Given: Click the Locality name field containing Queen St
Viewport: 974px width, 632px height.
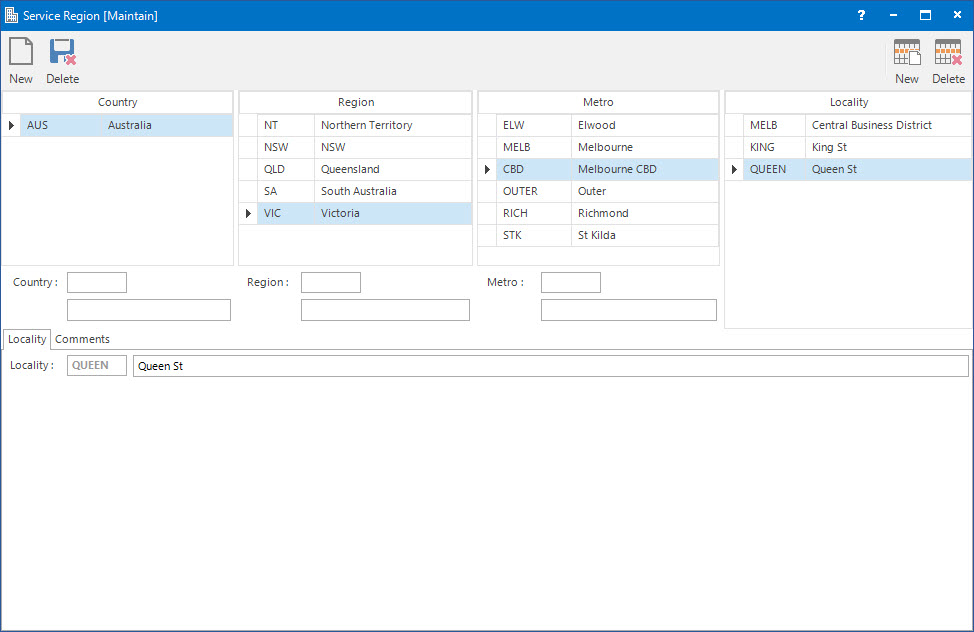Looking at the screenshot, I should point(550,366).
